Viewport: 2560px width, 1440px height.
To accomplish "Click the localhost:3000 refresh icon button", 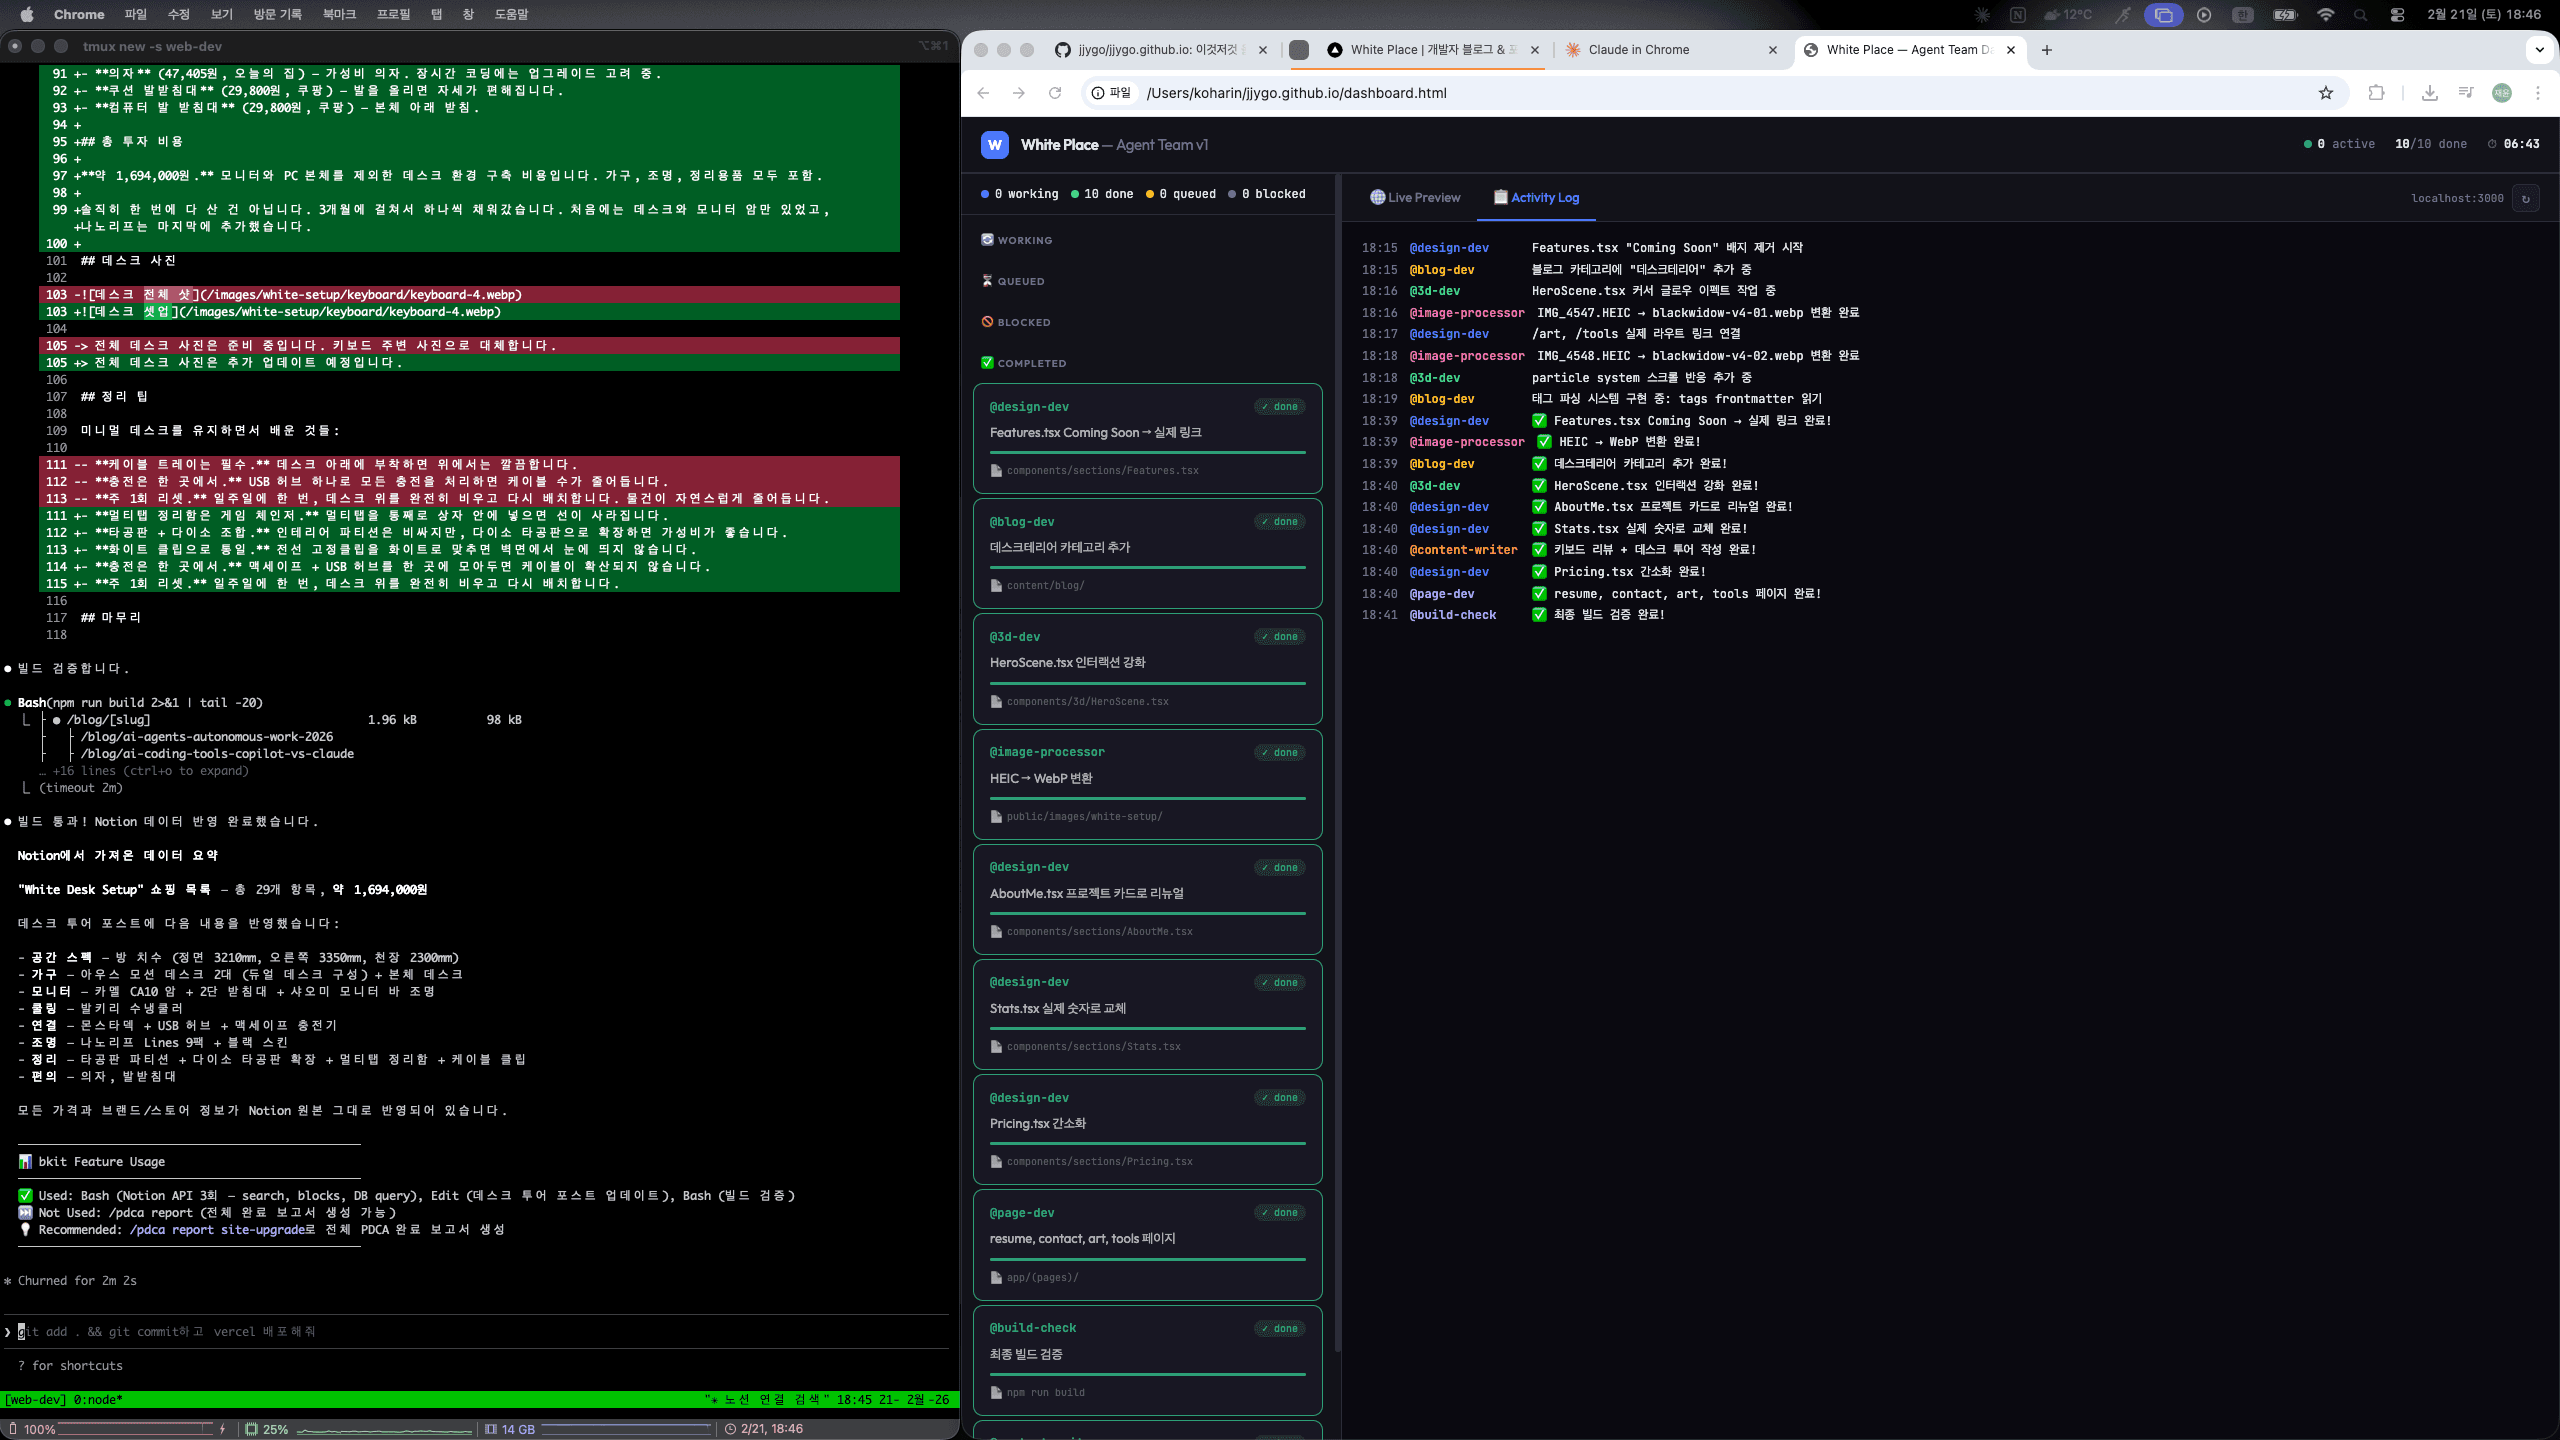I will tap(2526, 198).
